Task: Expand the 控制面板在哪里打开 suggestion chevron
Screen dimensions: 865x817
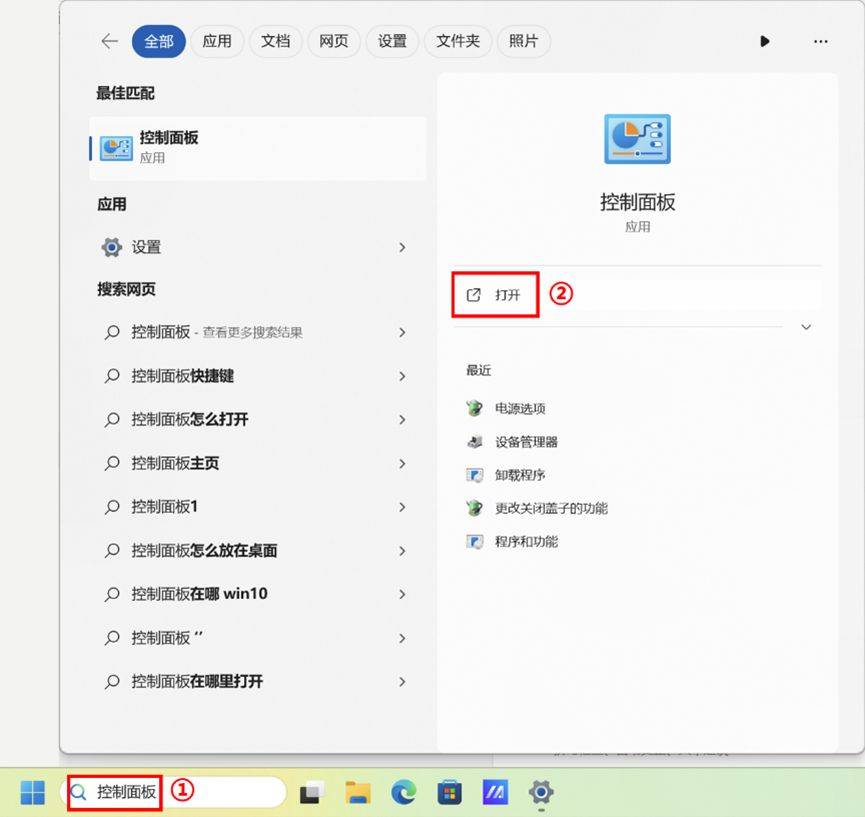Action: point(402,682)
